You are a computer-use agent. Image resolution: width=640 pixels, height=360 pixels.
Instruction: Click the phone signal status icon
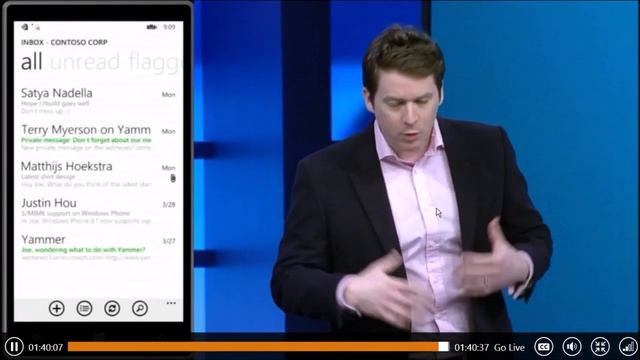[x=37, y=27]
